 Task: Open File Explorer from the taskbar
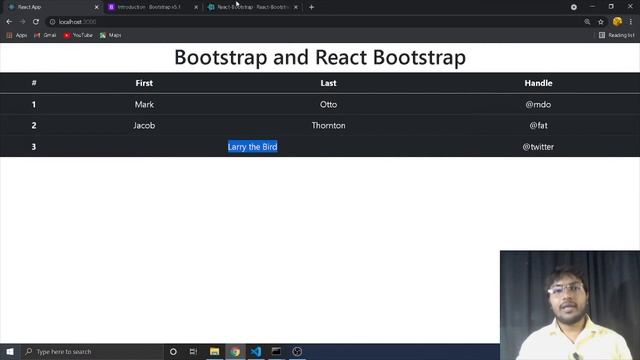[214, 351]
